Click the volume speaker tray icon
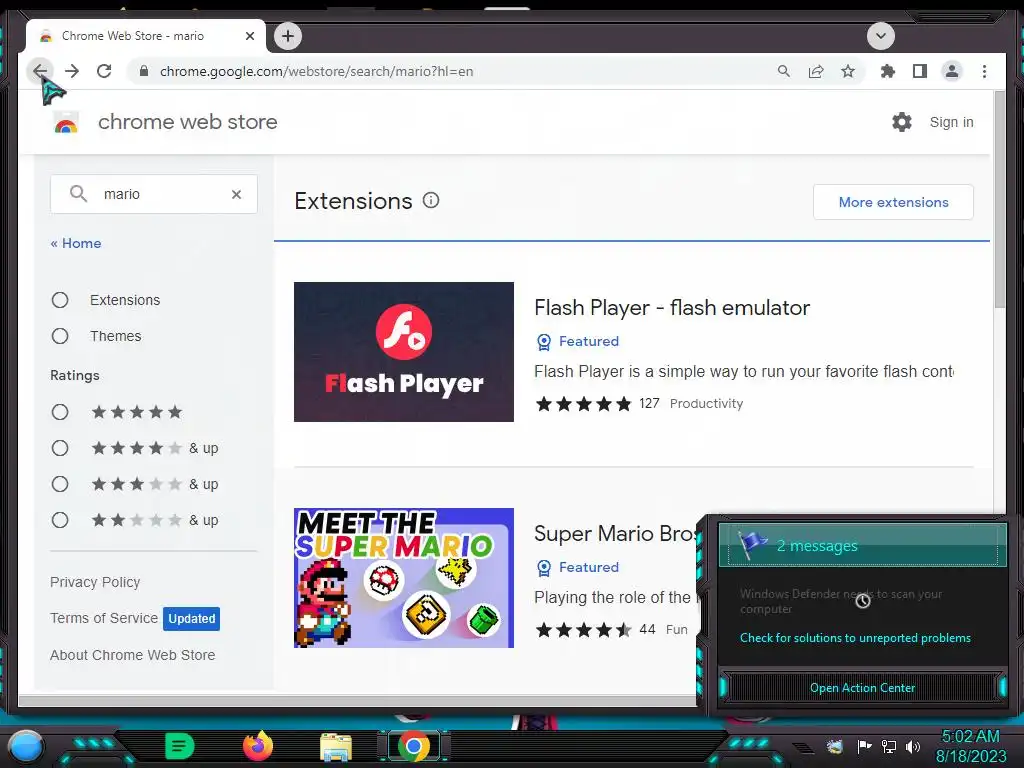Viewport: 1024px width, 768px height. [913, 746]
